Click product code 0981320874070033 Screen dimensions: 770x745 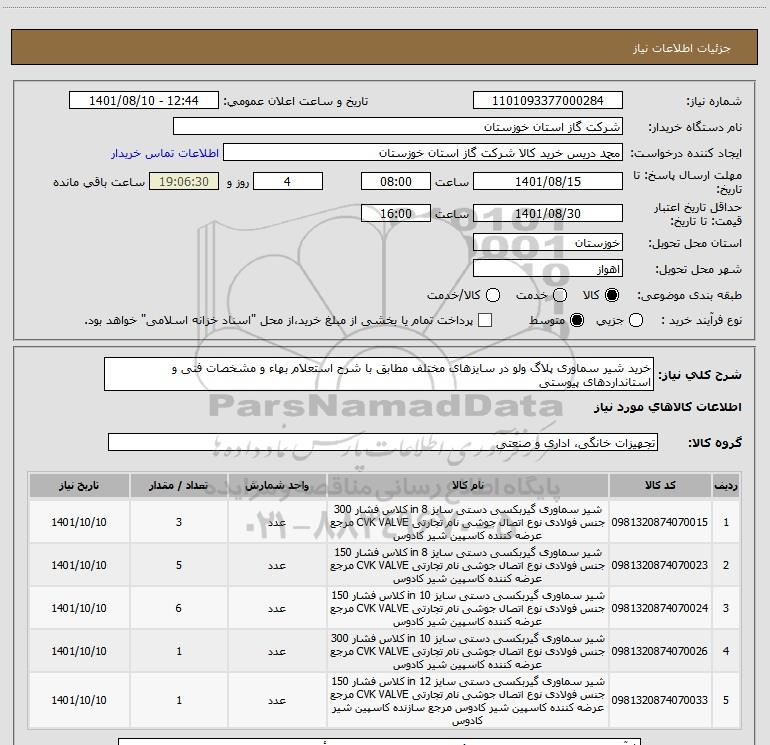660,700
